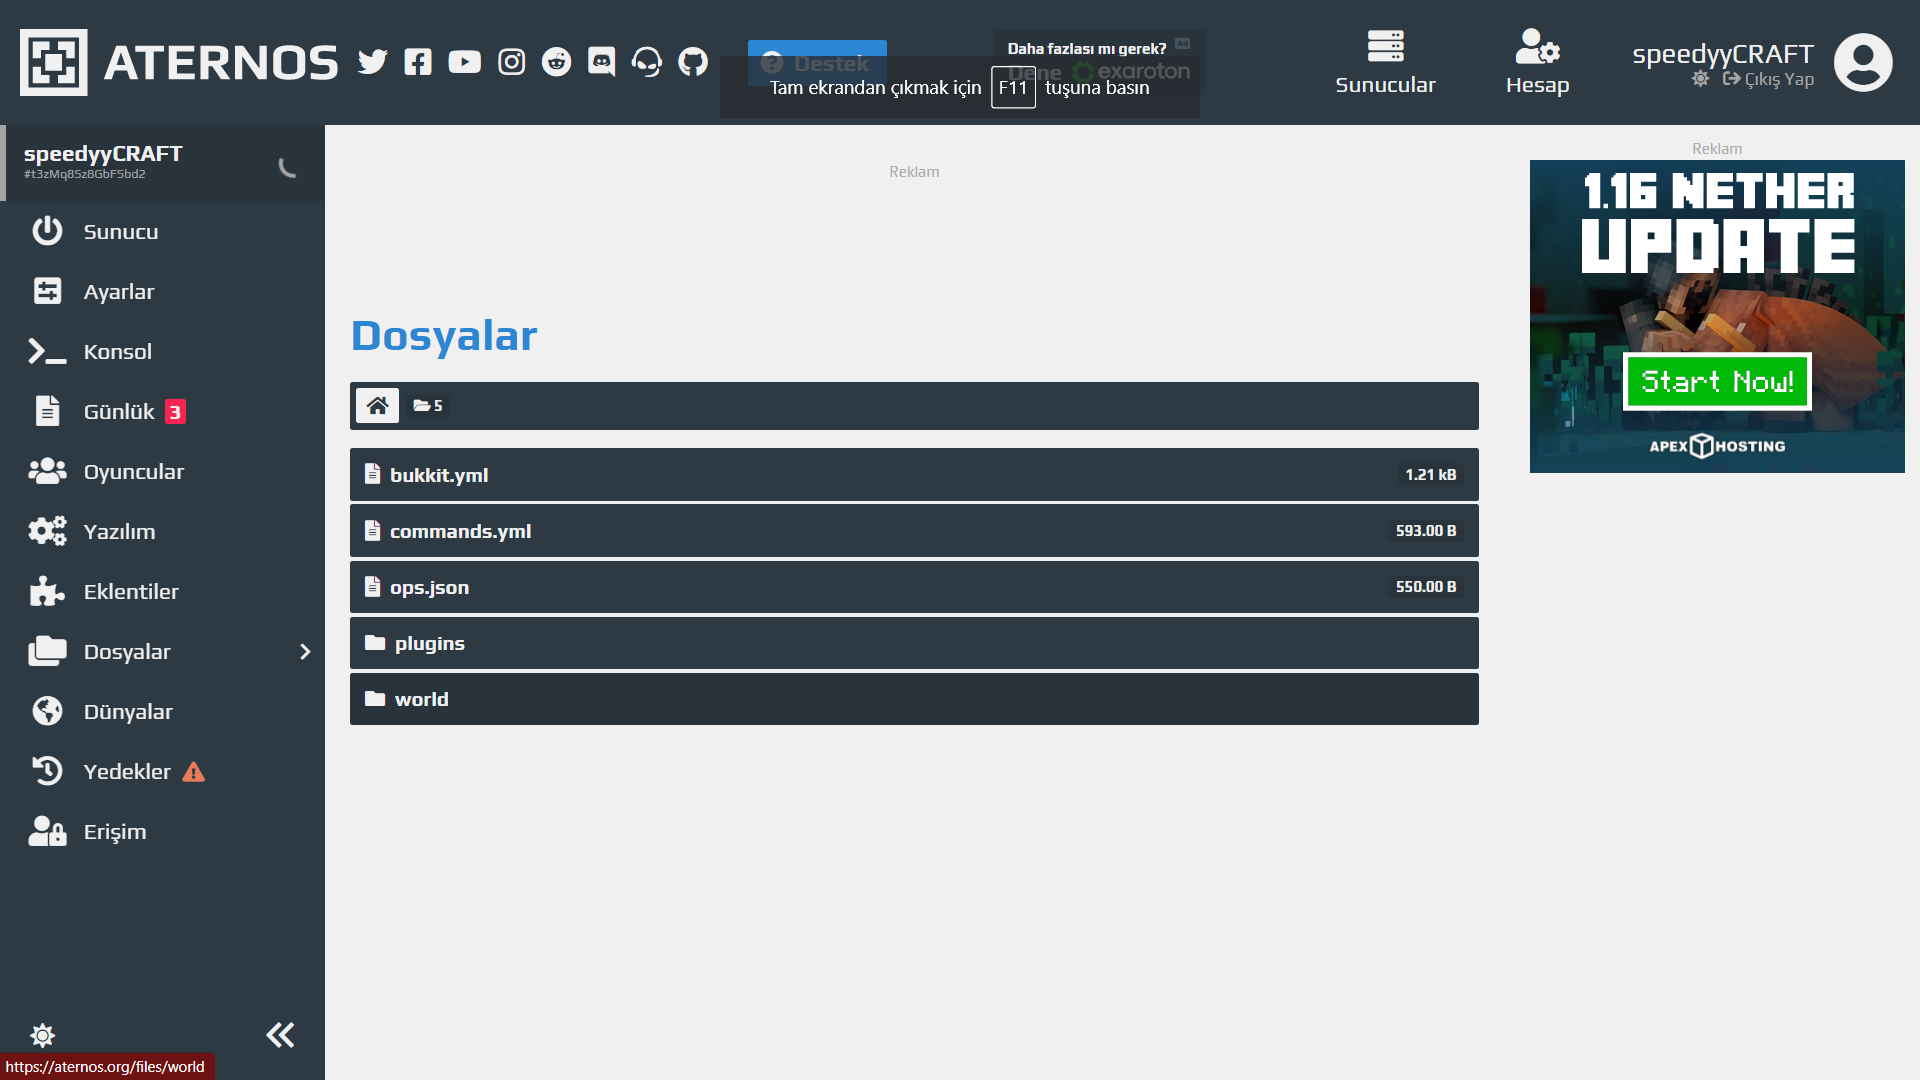Open the plugins folder
Image resolution: width=1920 pixels, height=1080 pixels.
914,643
